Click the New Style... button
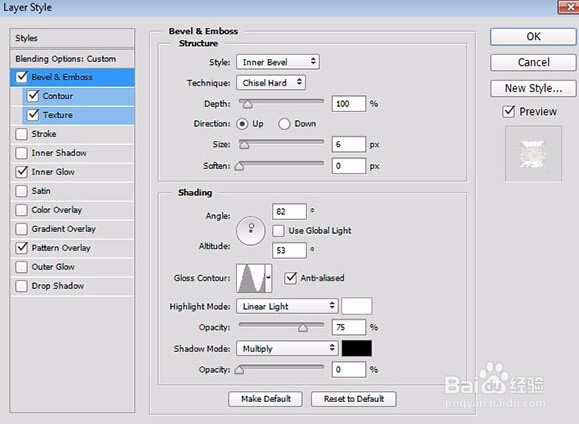Image resolution: width=579 pixels, height=424 pixels. pyautogui.click(x=533, y=88)
